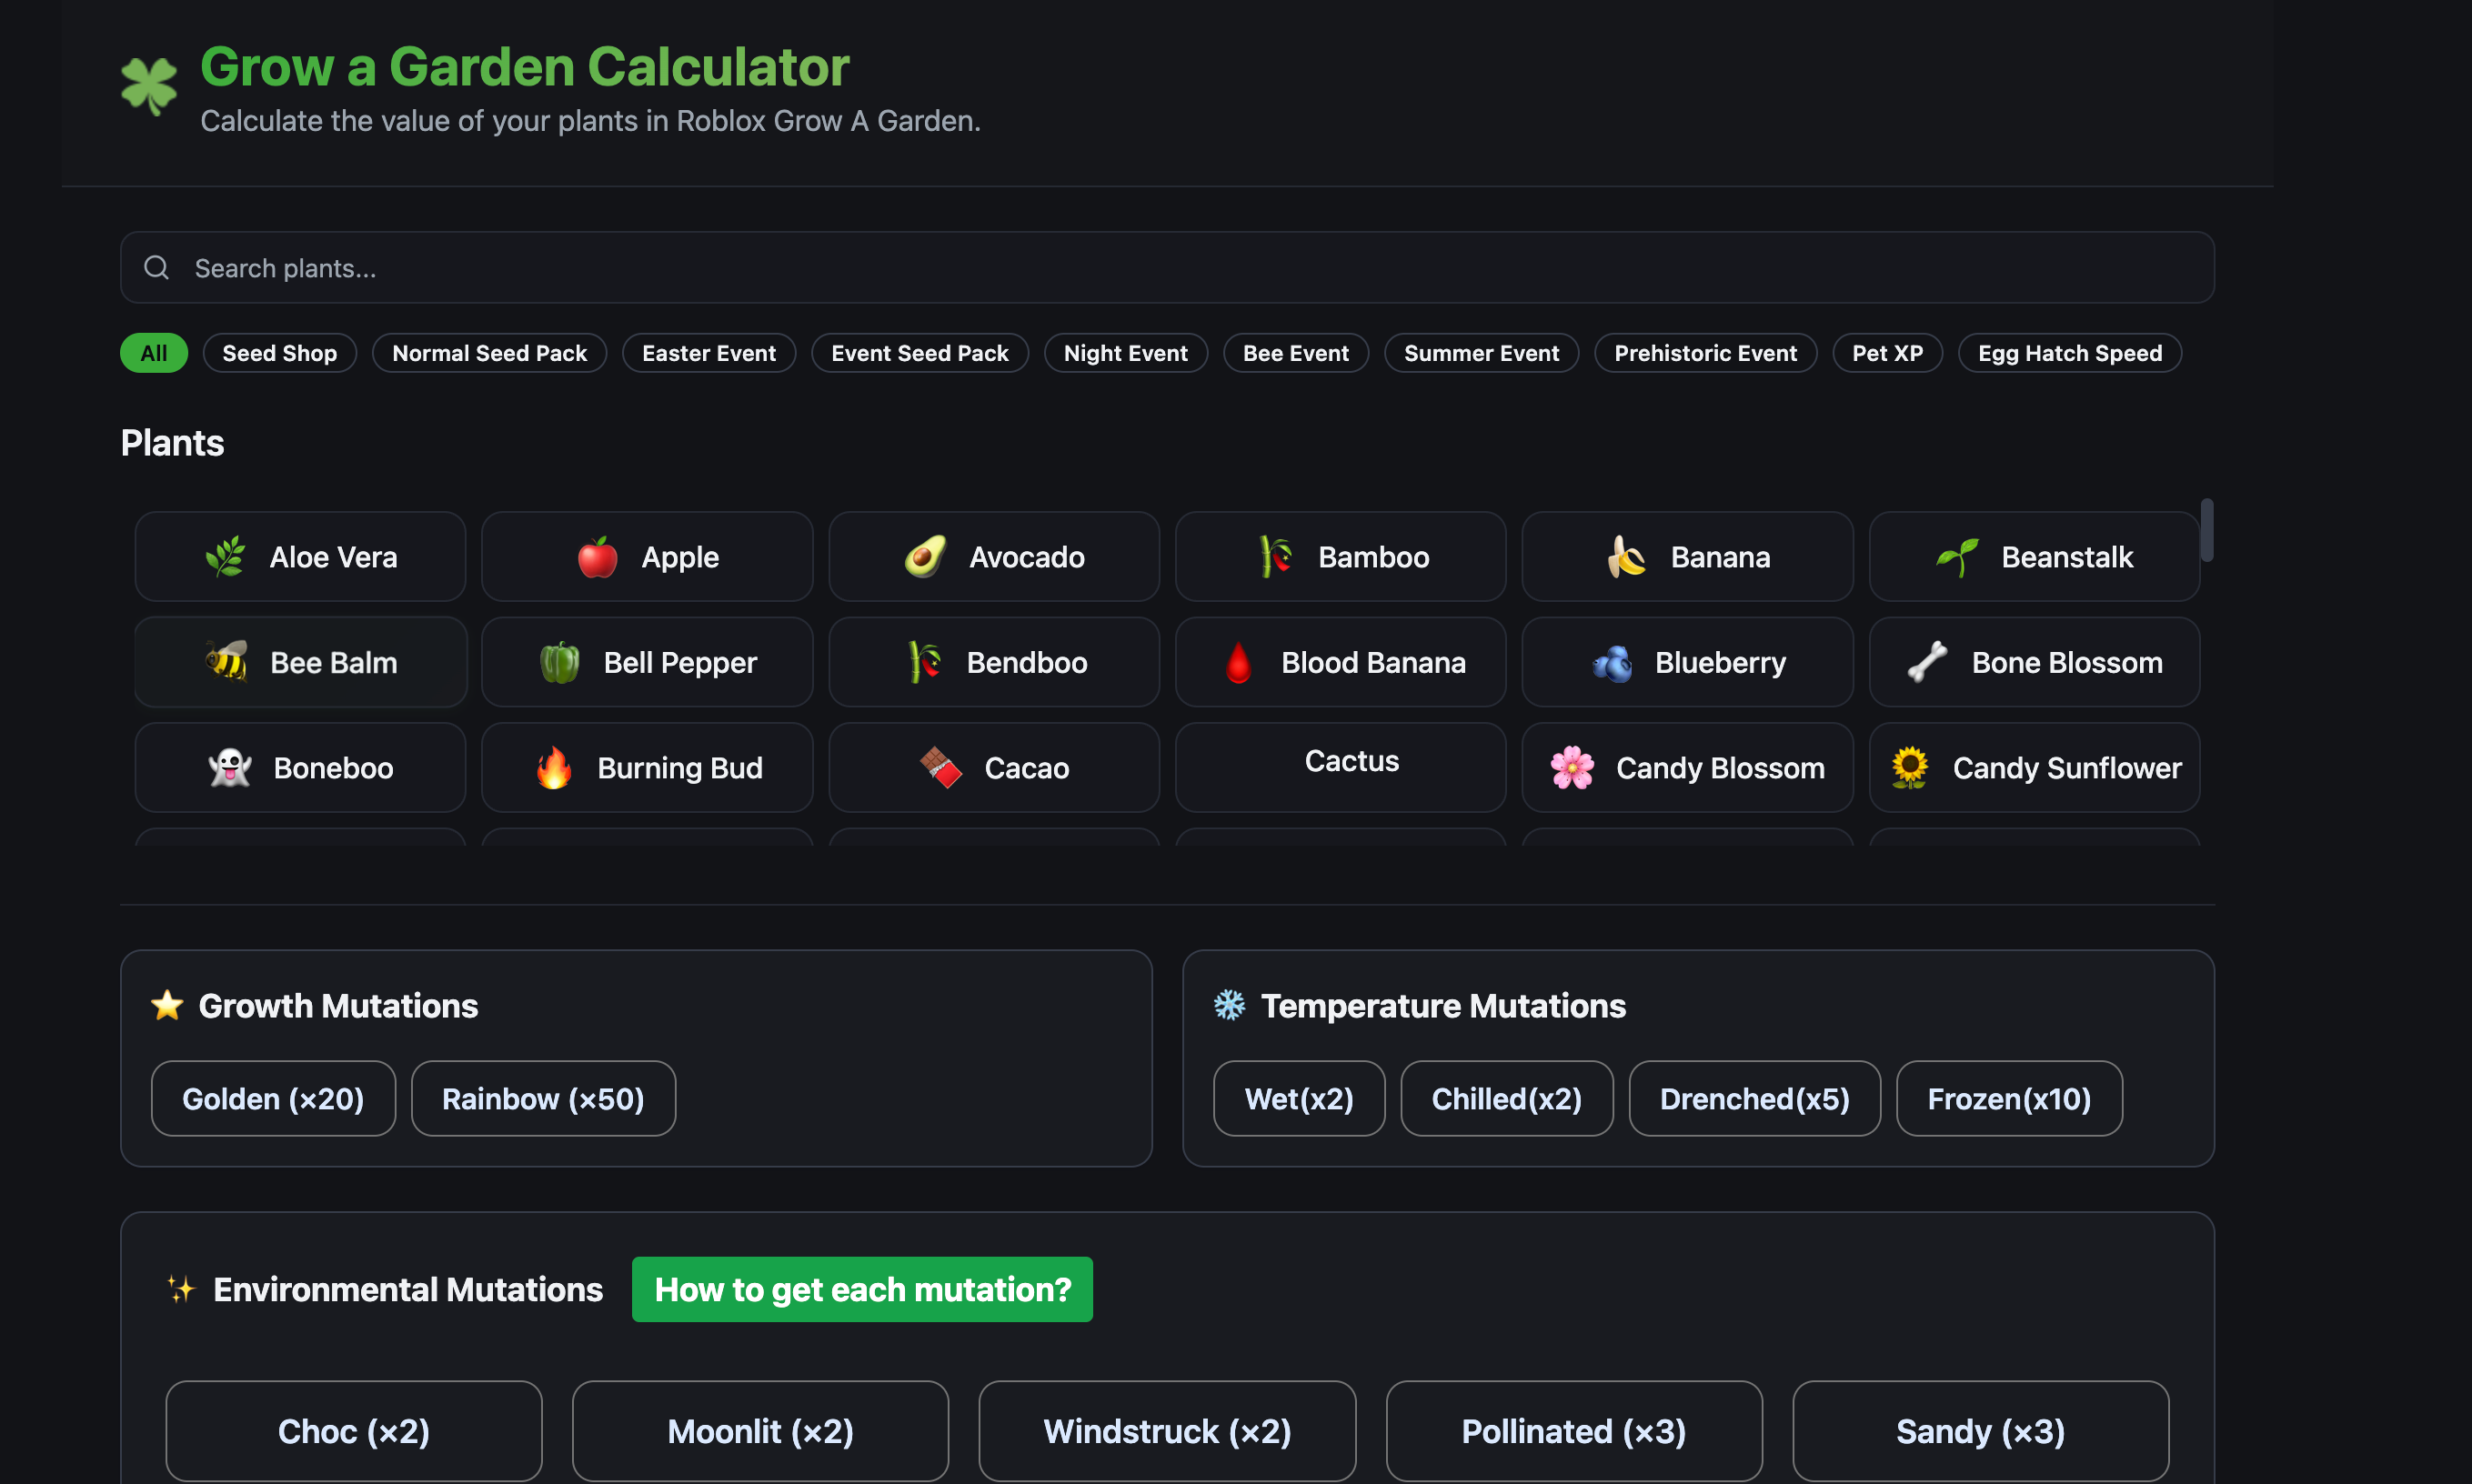Click the Burning Bud flame icon
The width and height of the screenshot is (2472, 1484).
[554, 768]
